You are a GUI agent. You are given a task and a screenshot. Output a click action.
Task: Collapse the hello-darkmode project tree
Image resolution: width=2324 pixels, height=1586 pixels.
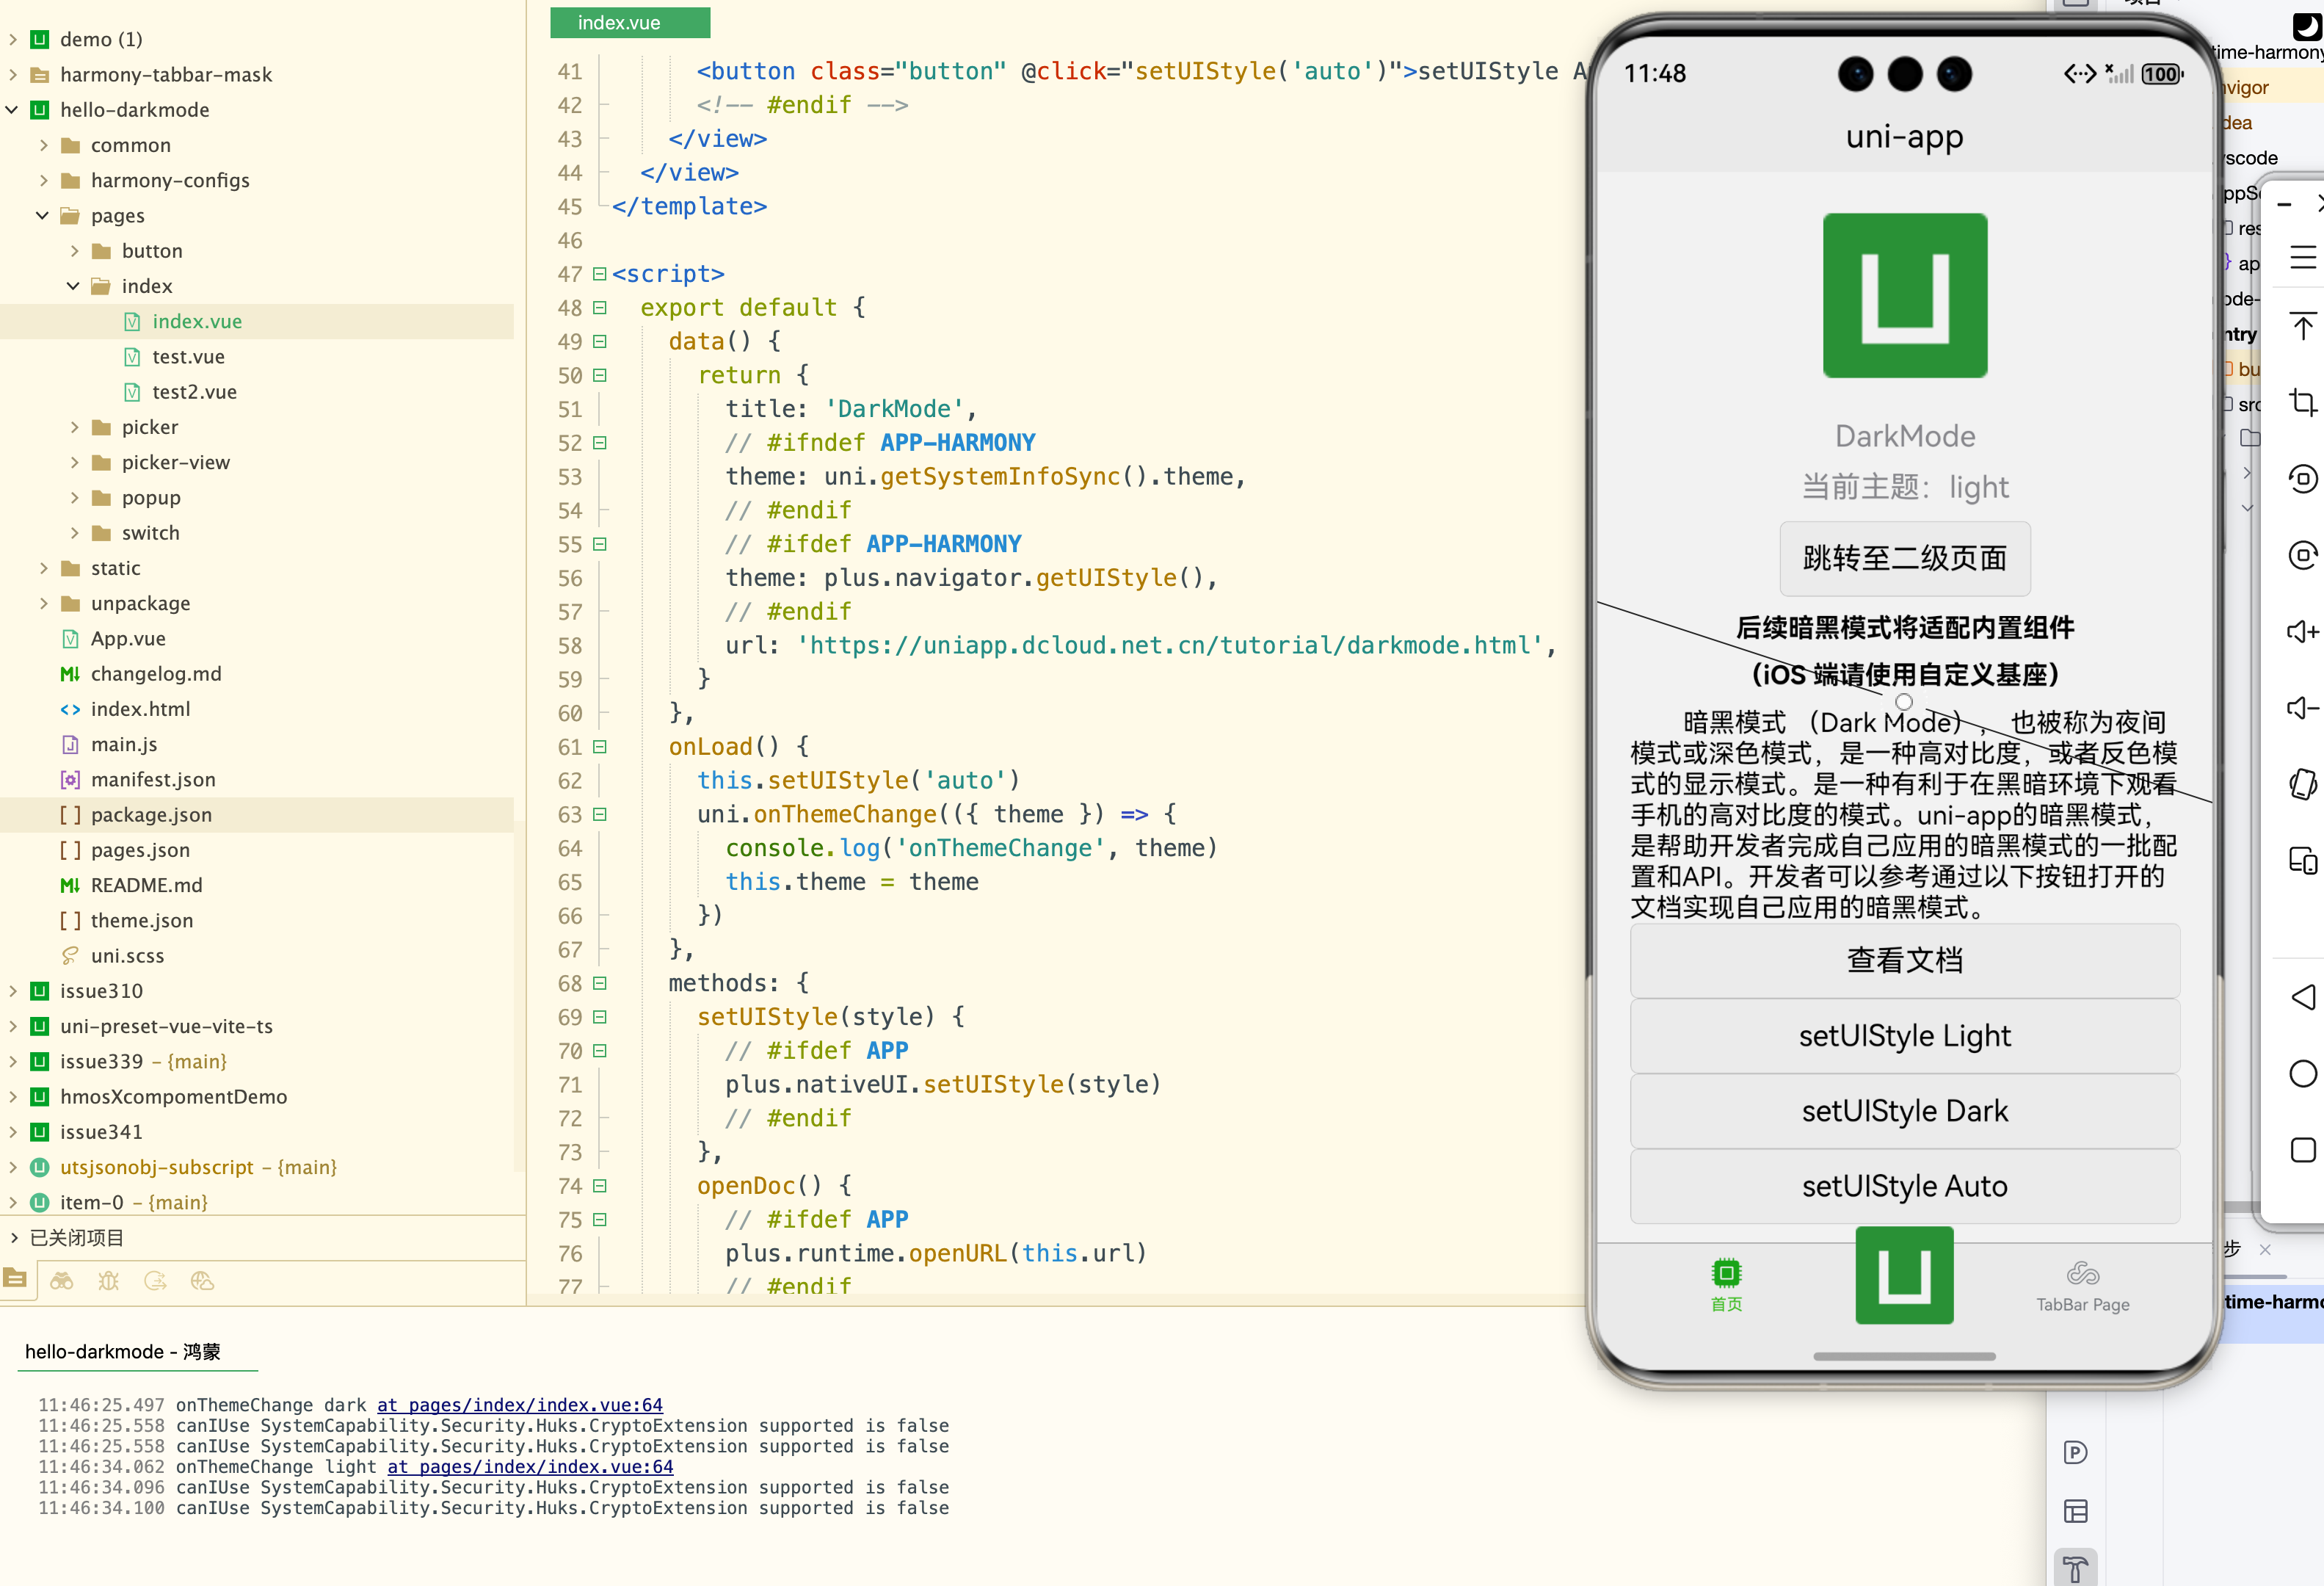click(x=12, y=110)
